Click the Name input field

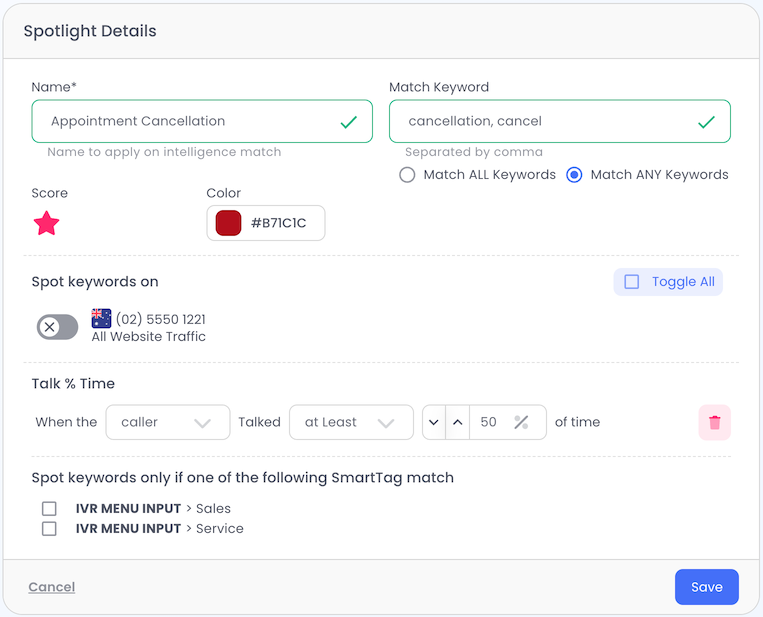click(202, 121)
